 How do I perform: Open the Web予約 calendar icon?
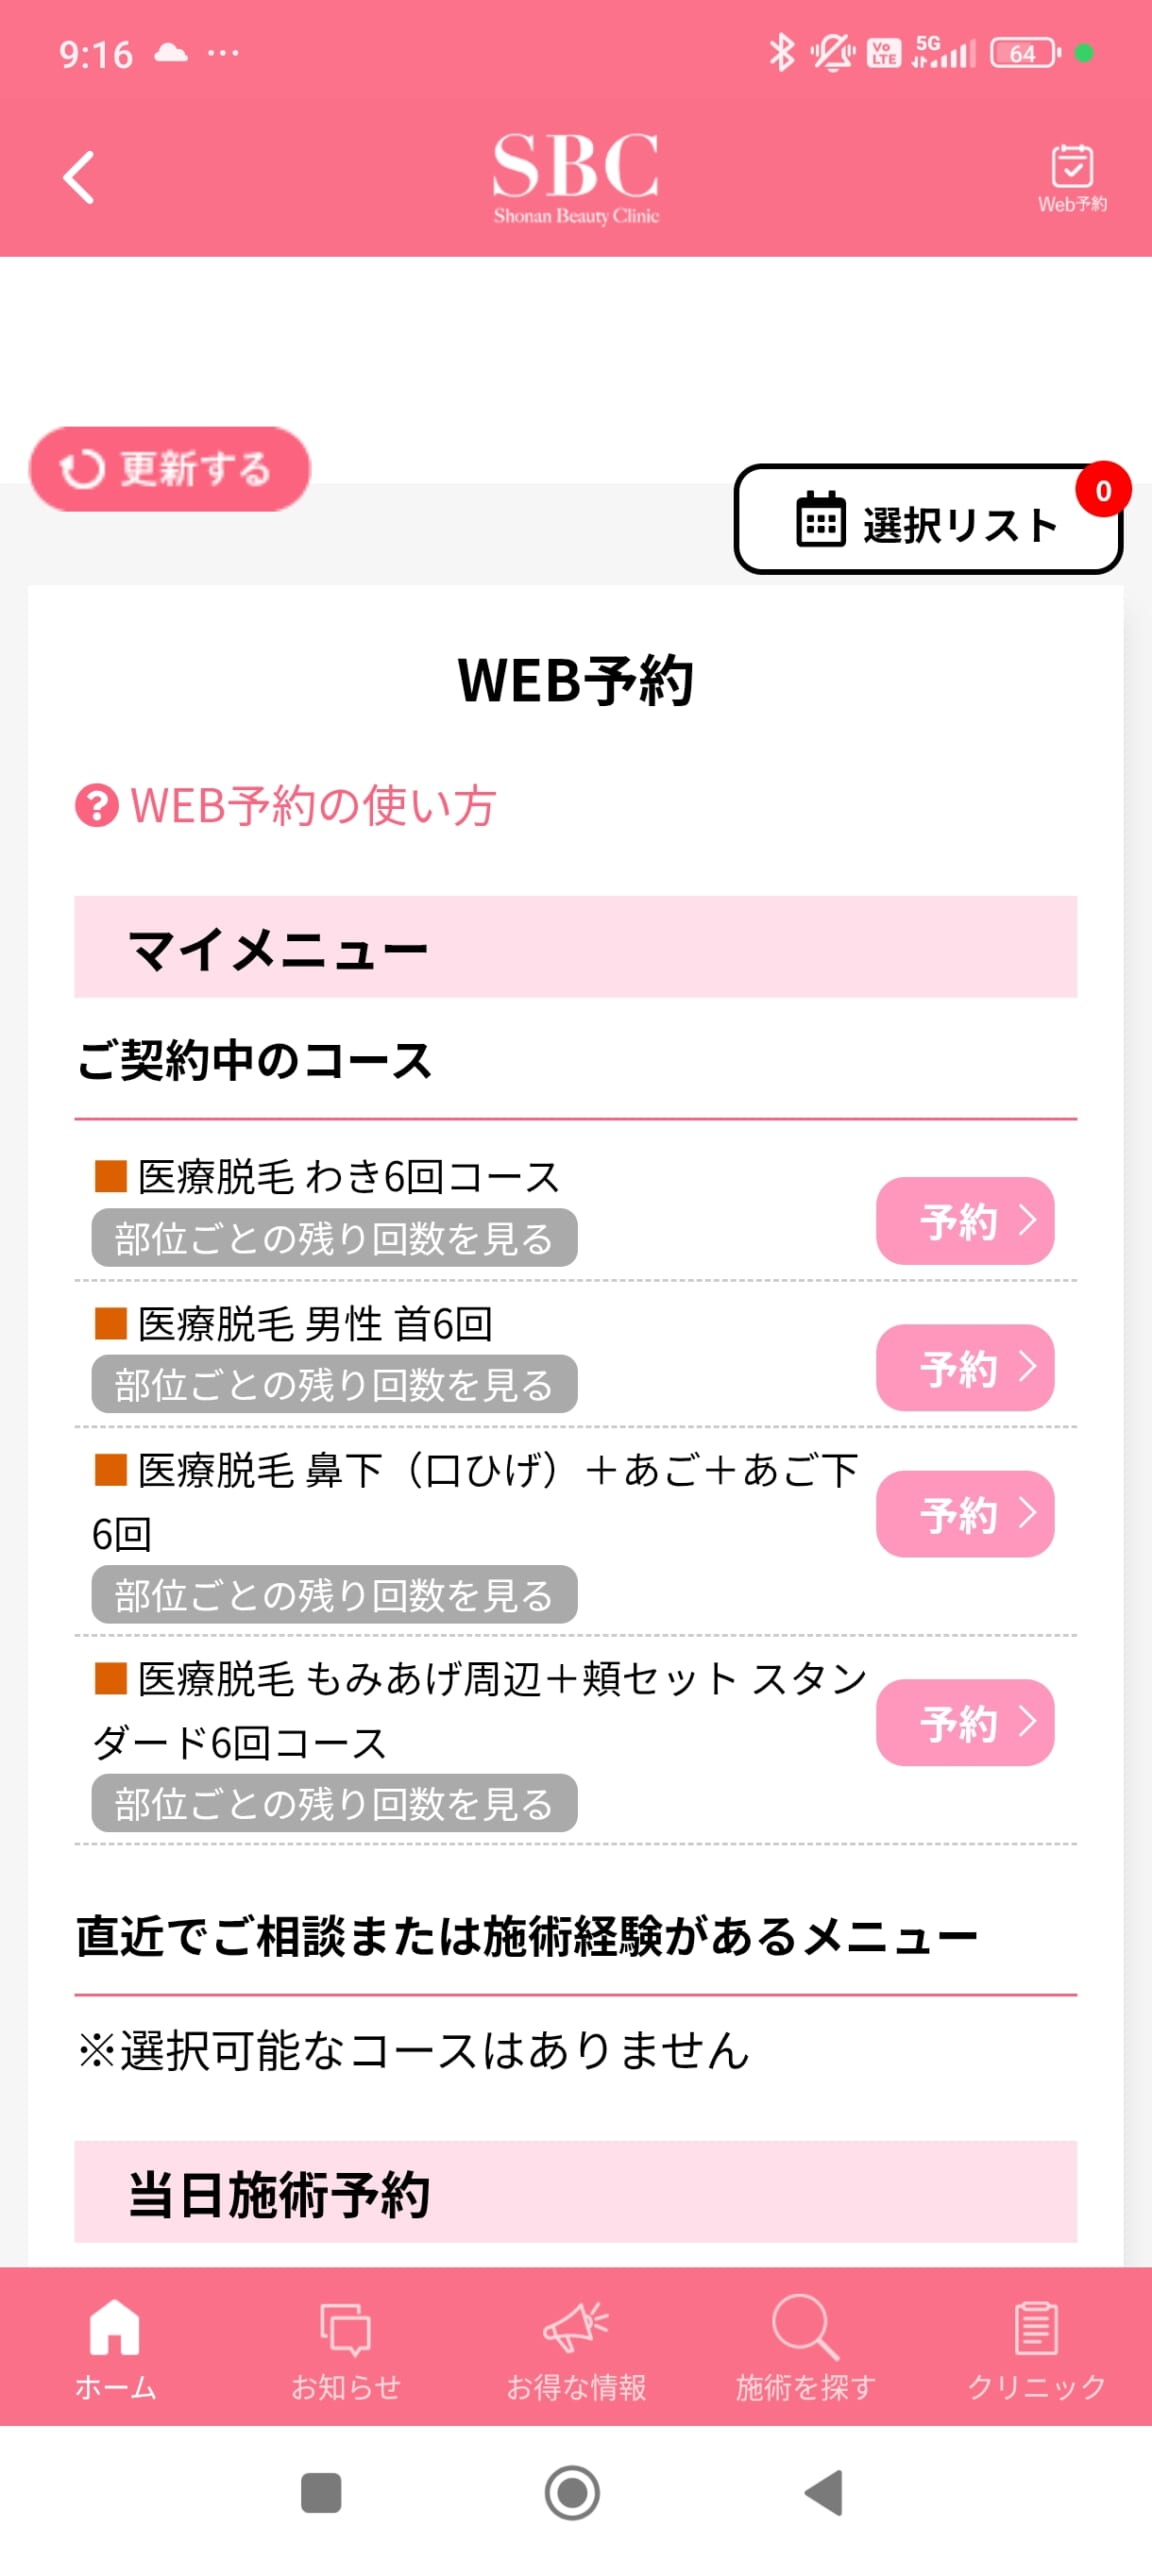(1071, 177)
